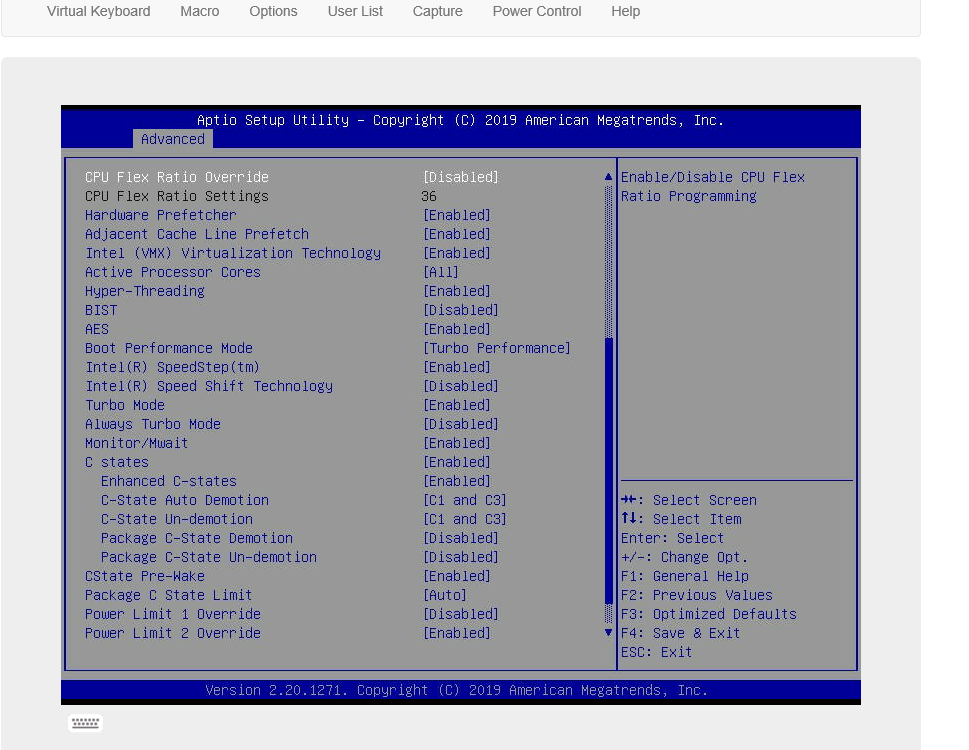969x750 pixels.
Task: Select Power Limit 1 Override option
Action: coord(173,614)
